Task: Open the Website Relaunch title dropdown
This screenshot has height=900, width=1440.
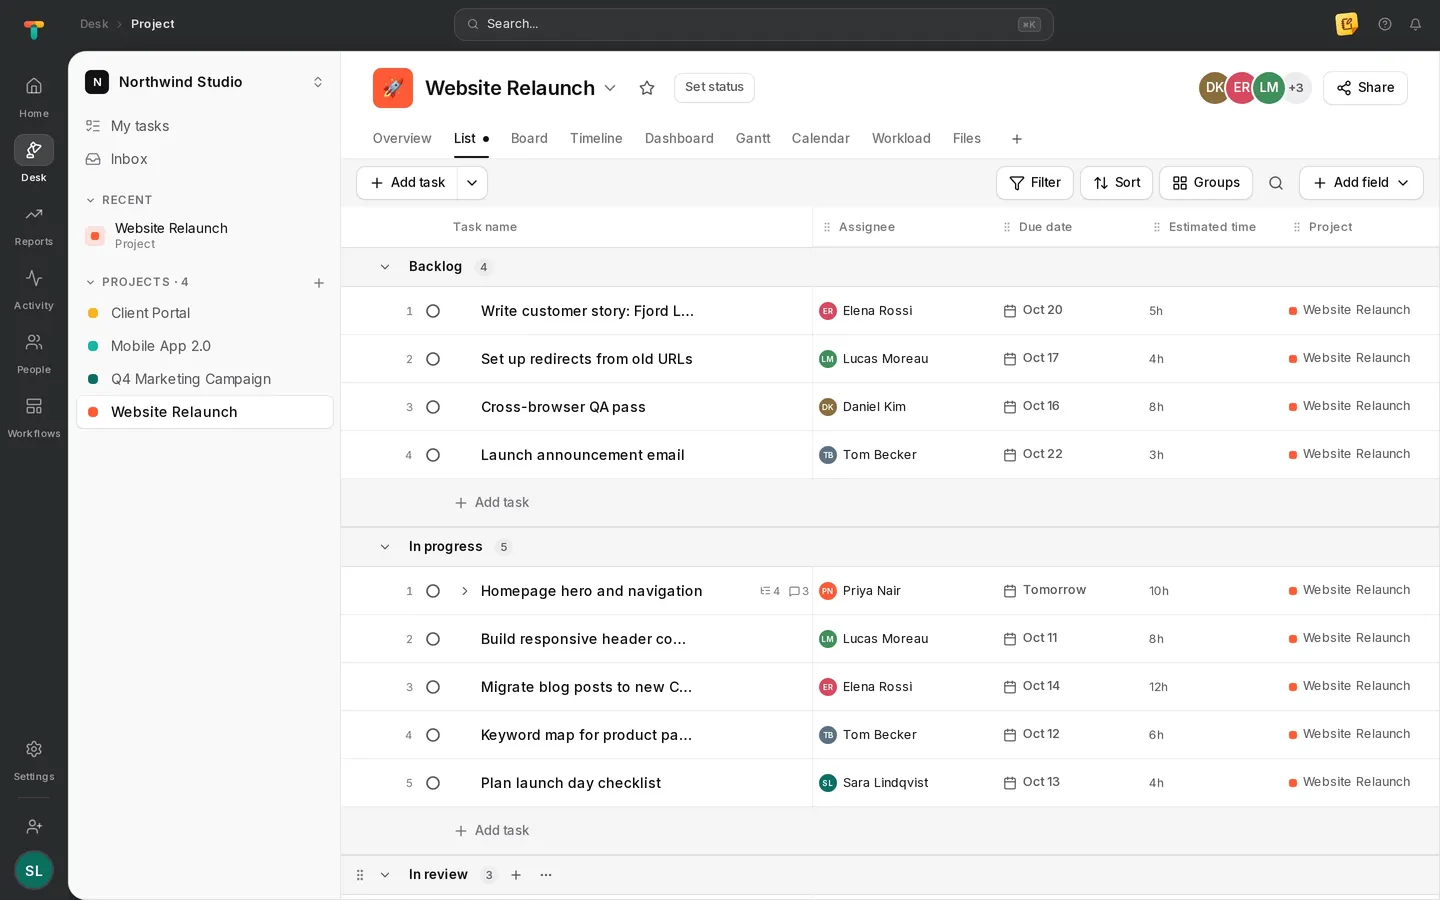Action: (x=610, y=88)
